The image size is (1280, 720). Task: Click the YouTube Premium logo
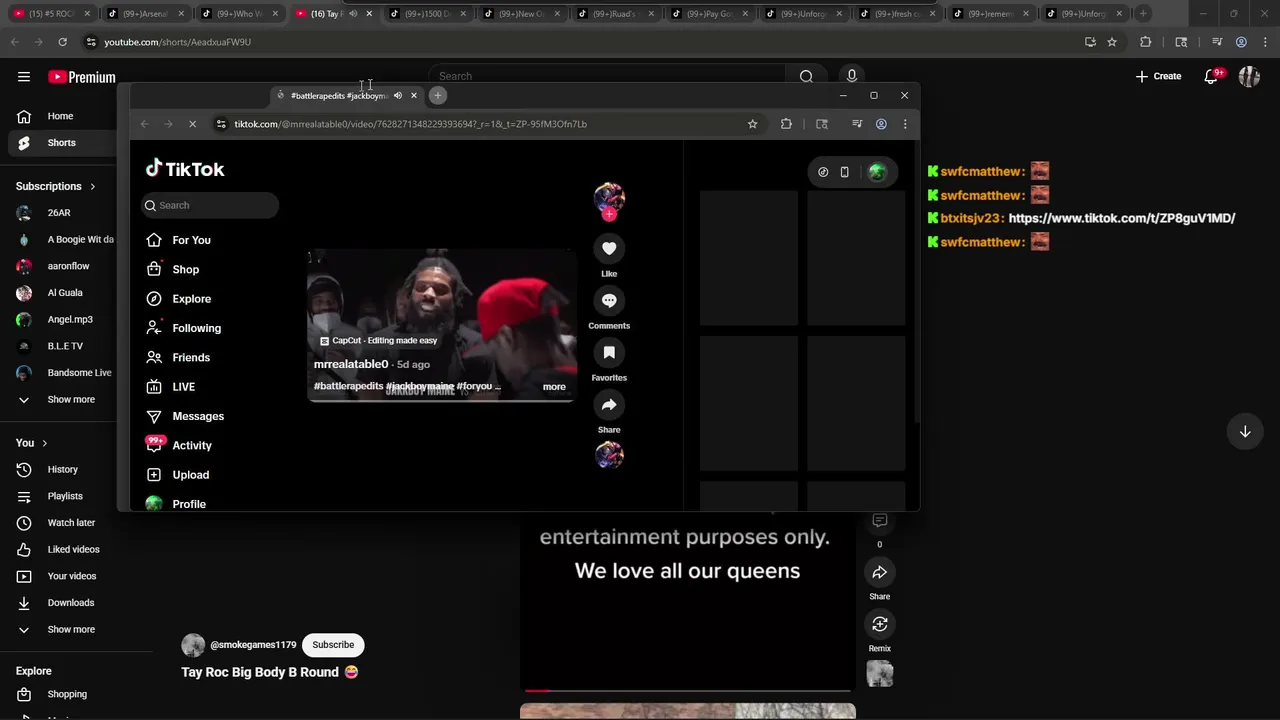click(x=82, y=77)
